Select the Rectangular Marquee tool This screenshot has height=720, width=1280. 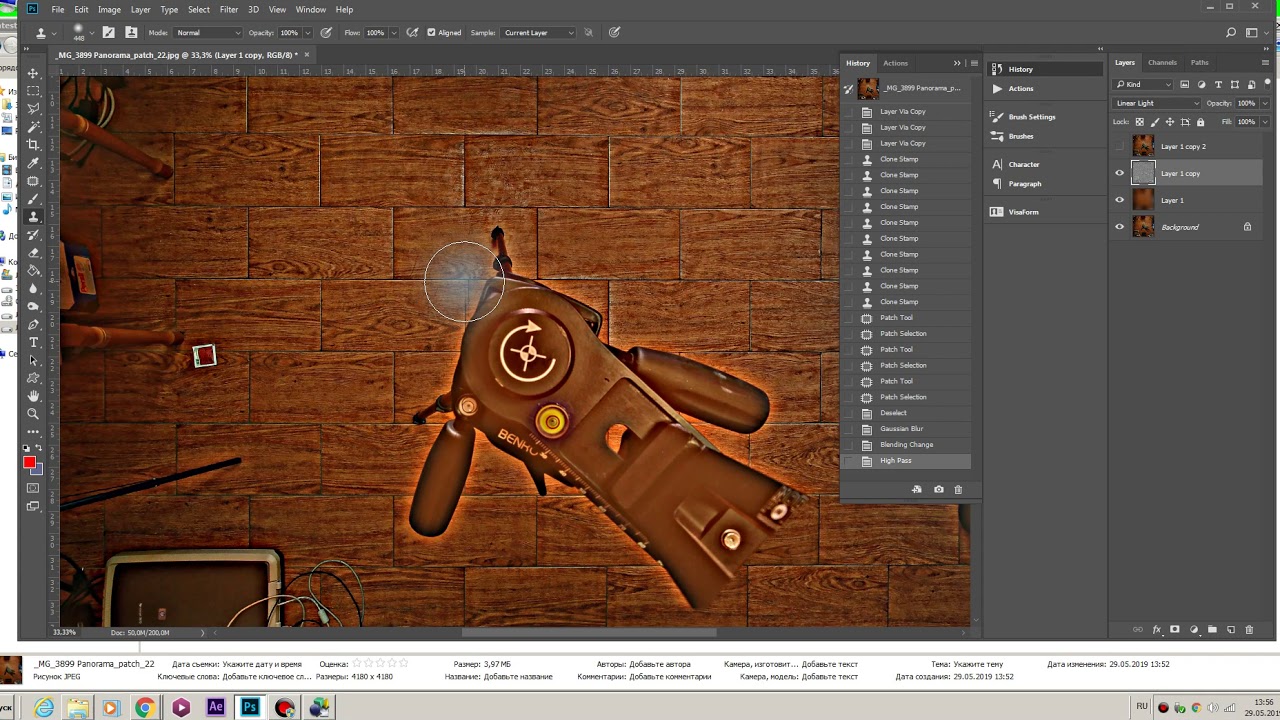click(33, 91)
